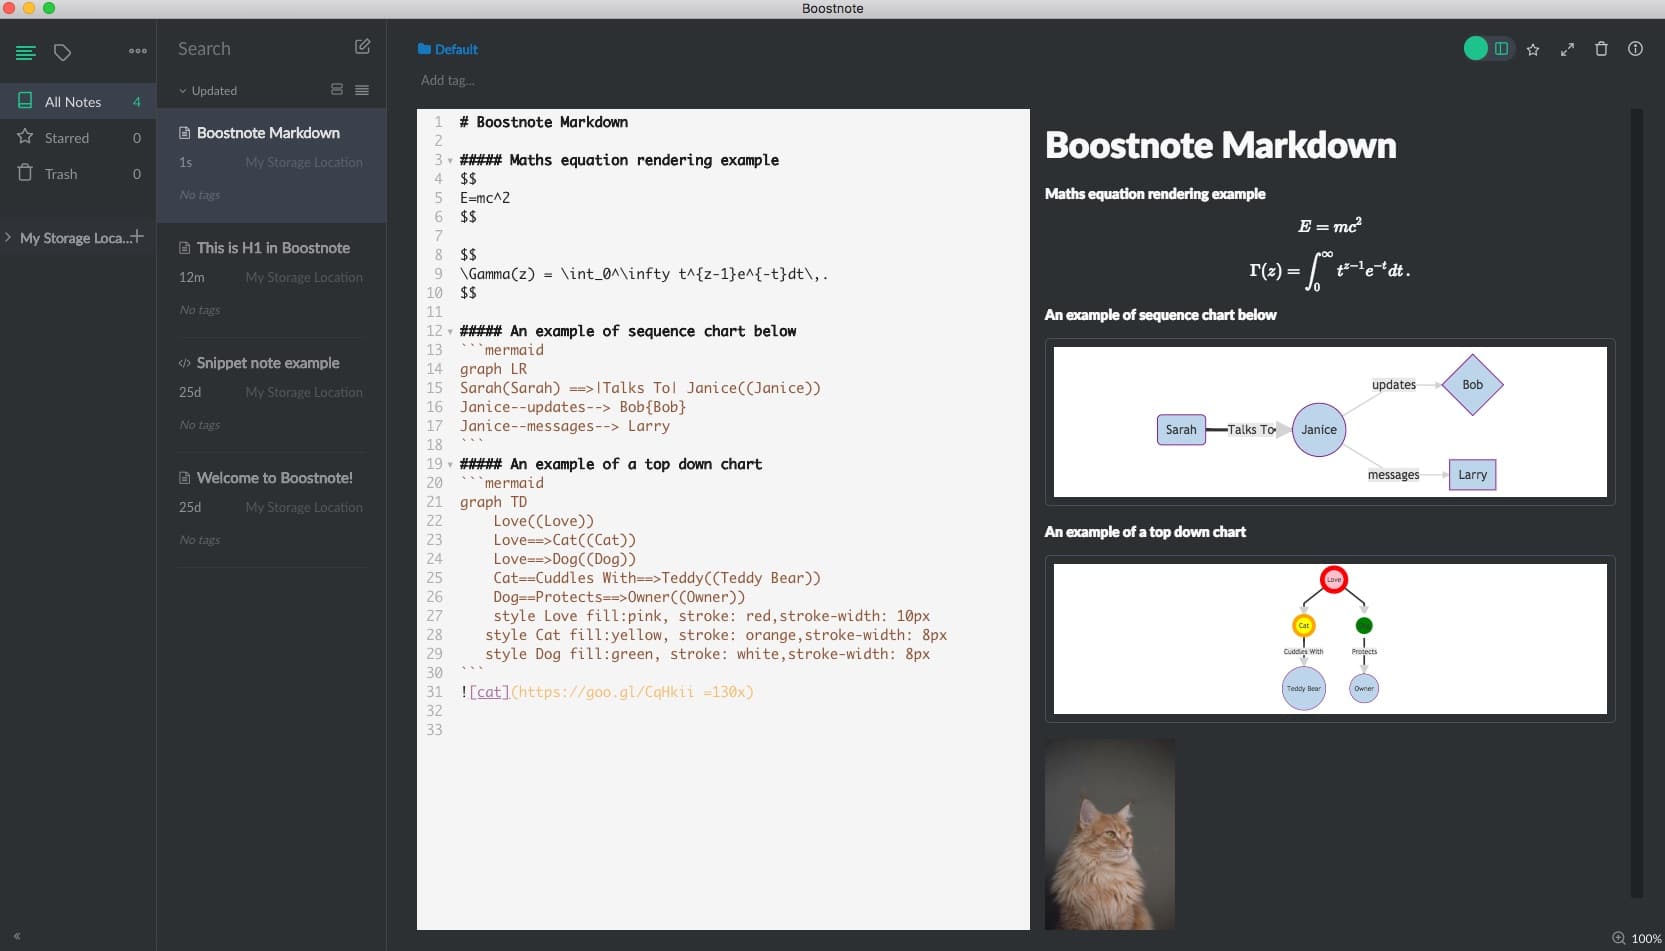Click the Owner node in top-down chart
Screen dimensions: 1665x951
[x=1364, y=688]
